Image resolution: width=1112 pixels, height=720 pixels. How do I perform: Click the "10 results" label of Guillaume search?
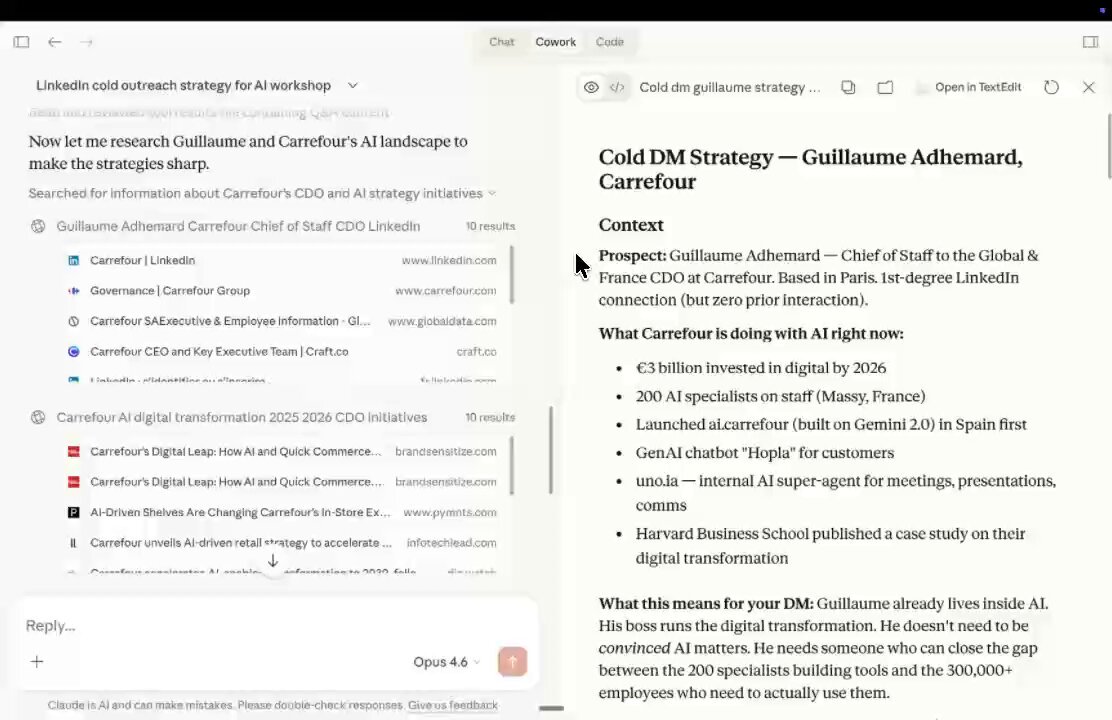[490, 226]
